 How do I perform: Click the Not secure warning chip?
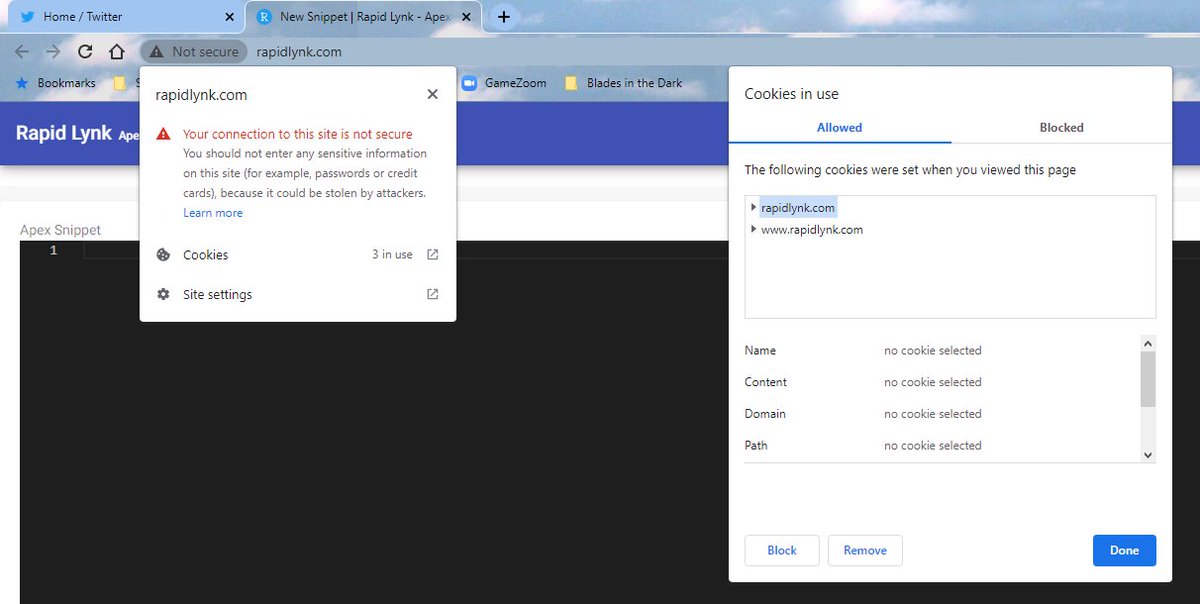coord(193,52)
